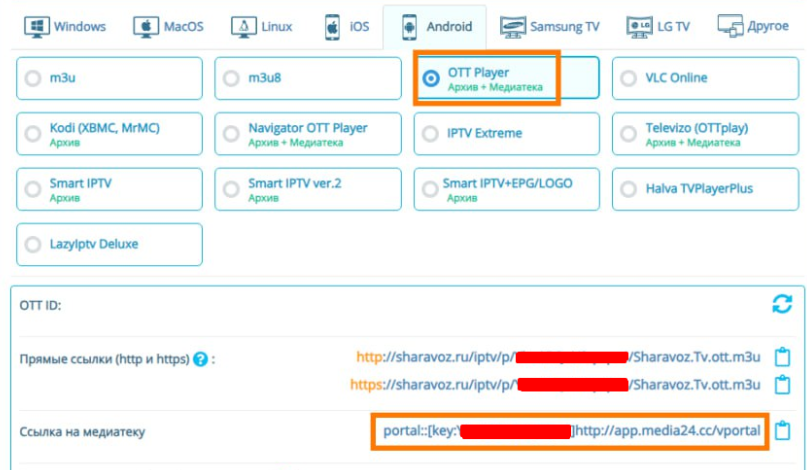Switch to the Samsung TV tab
This screenshot has width=807, height=470.
[x=550, y=26]
